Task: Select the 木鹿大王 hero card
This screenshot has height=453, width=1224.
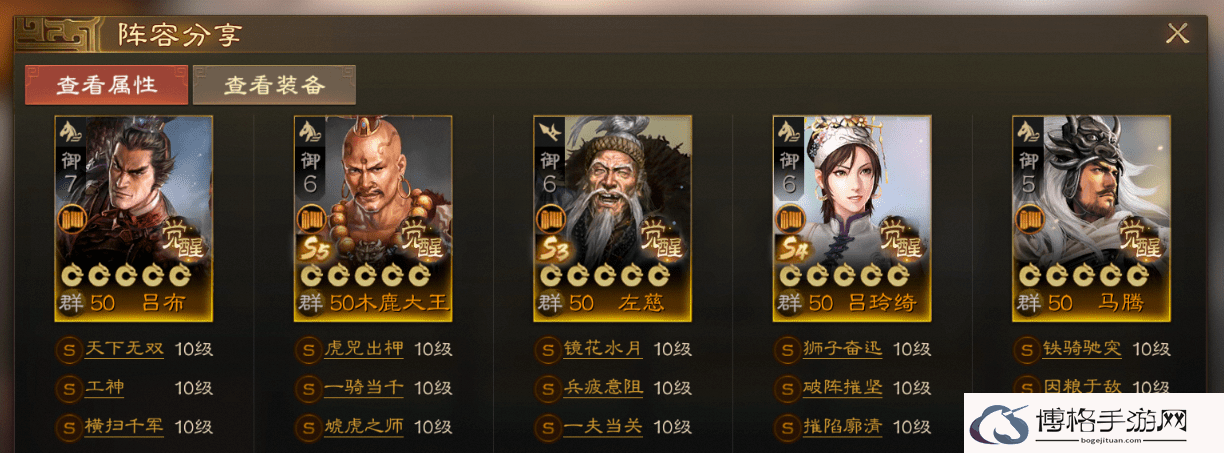Action: (373, 218)
